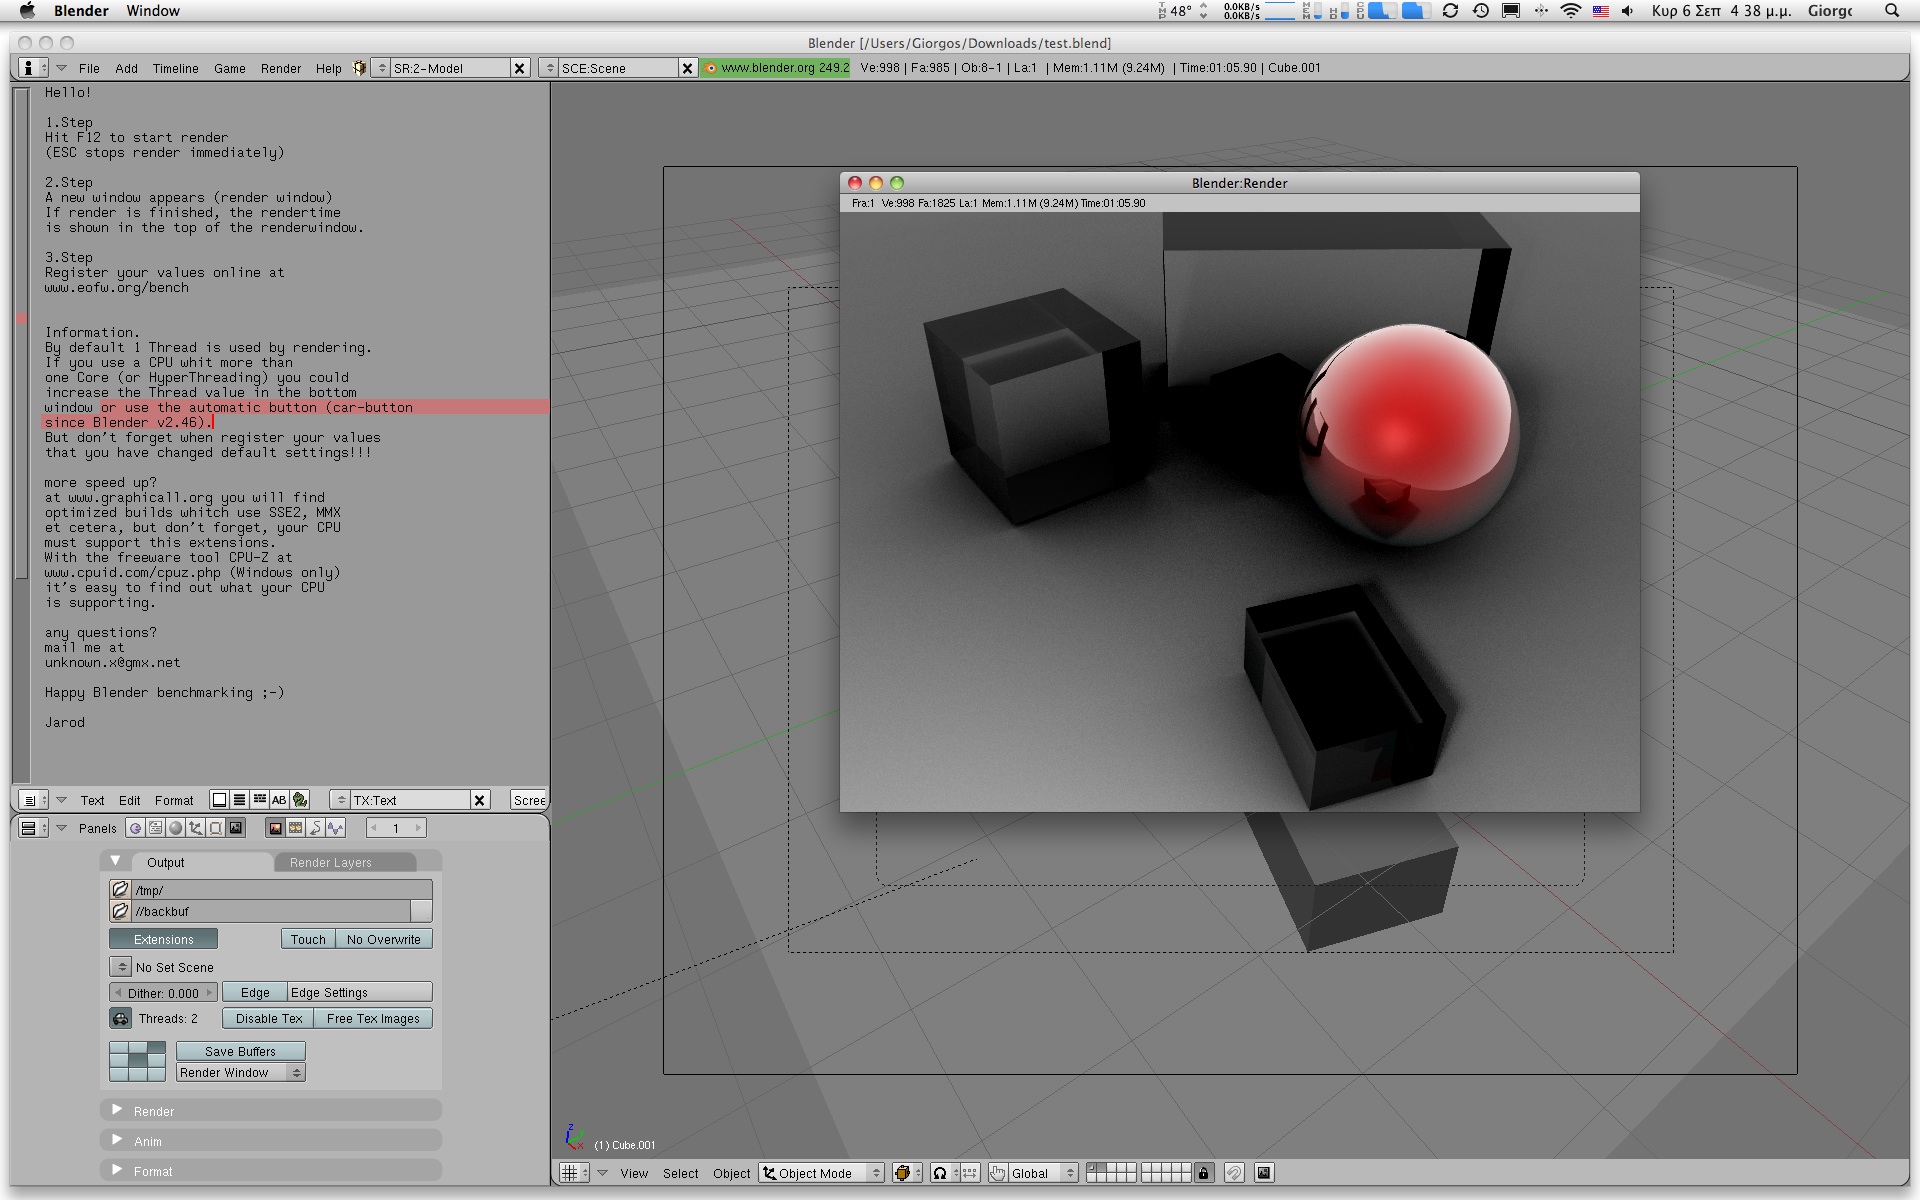Toggle Disable Tex option
This screenshot has height=1200, width=1920.
(268, 1019)
